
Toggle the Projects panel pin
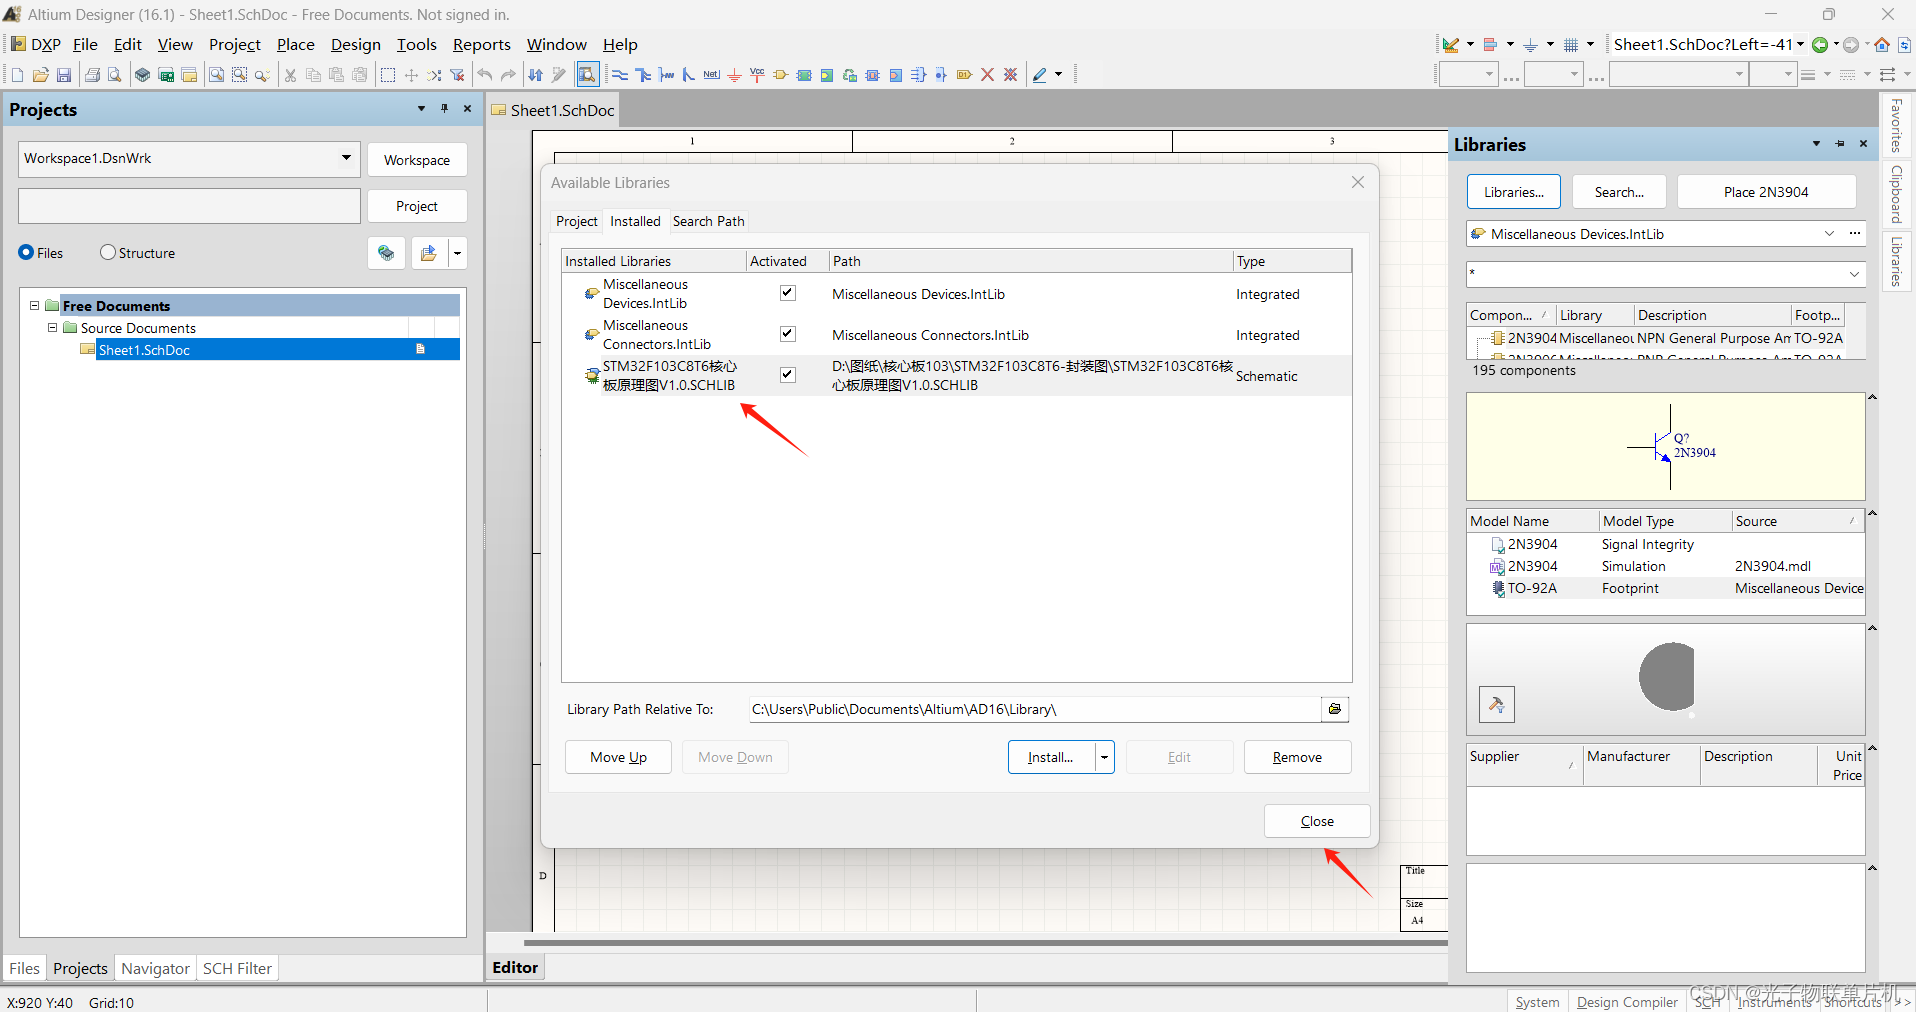coord(445,109)
